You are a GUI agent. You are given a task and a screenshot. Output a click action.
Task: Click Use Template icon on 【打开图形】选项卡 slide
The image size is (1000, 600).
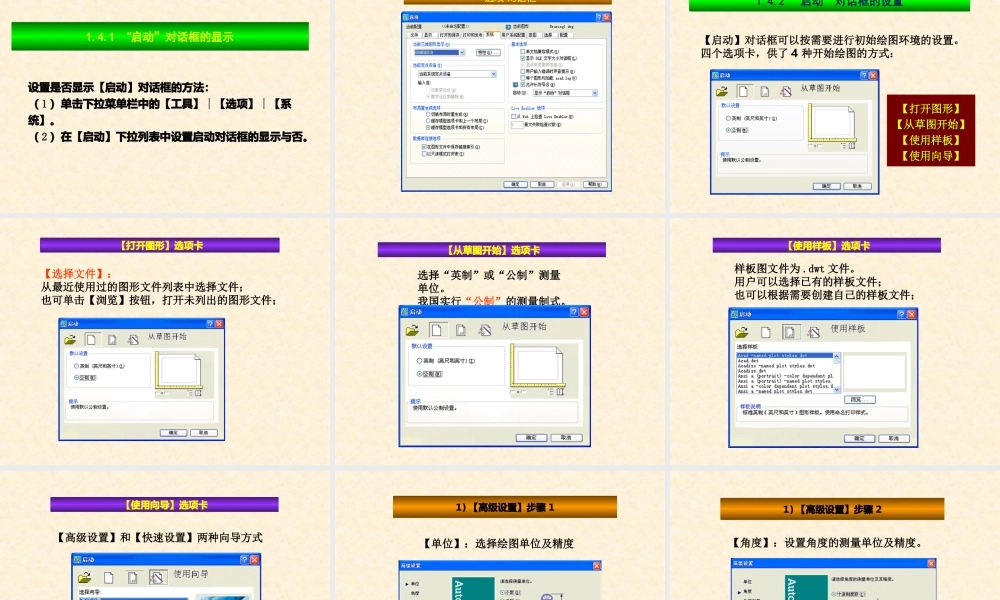coord(112,340)
